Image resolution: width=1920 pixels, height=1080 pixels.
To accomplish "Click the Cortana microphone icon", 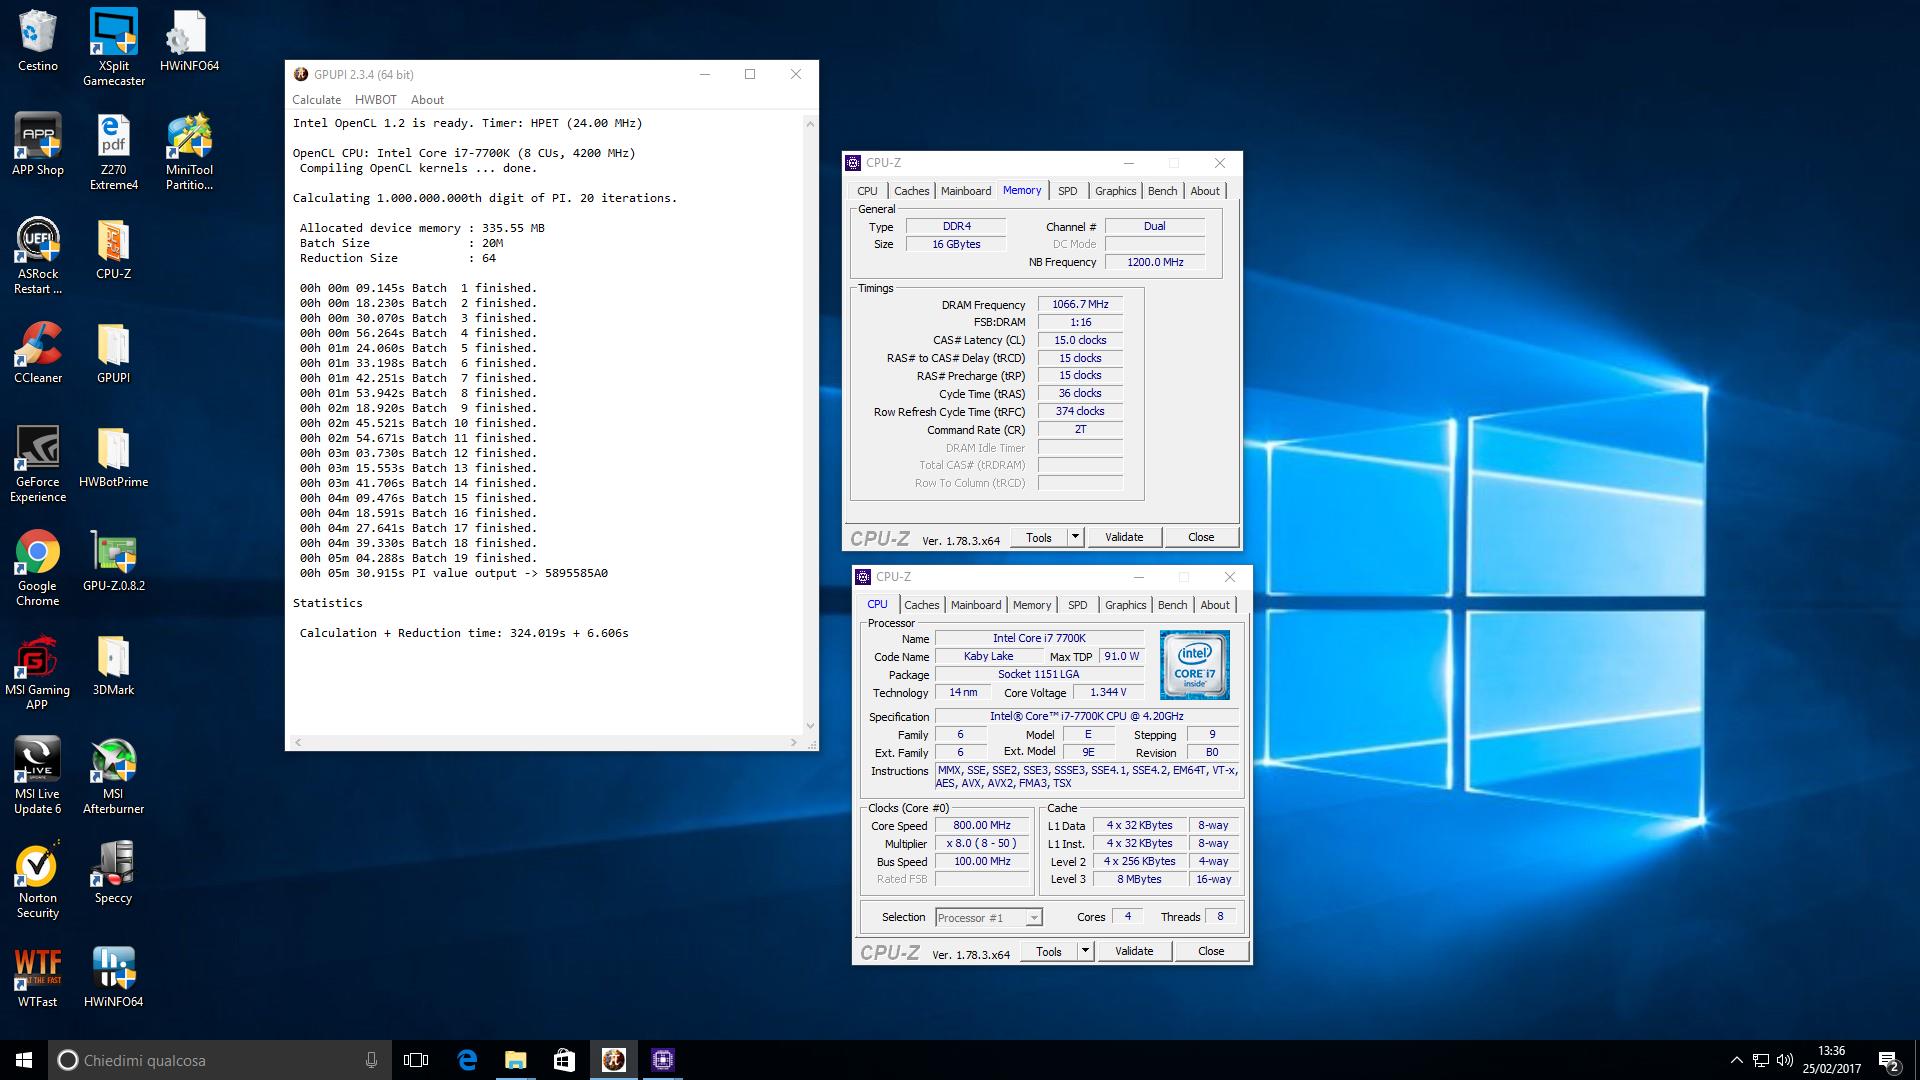I will coord(371,1060).
